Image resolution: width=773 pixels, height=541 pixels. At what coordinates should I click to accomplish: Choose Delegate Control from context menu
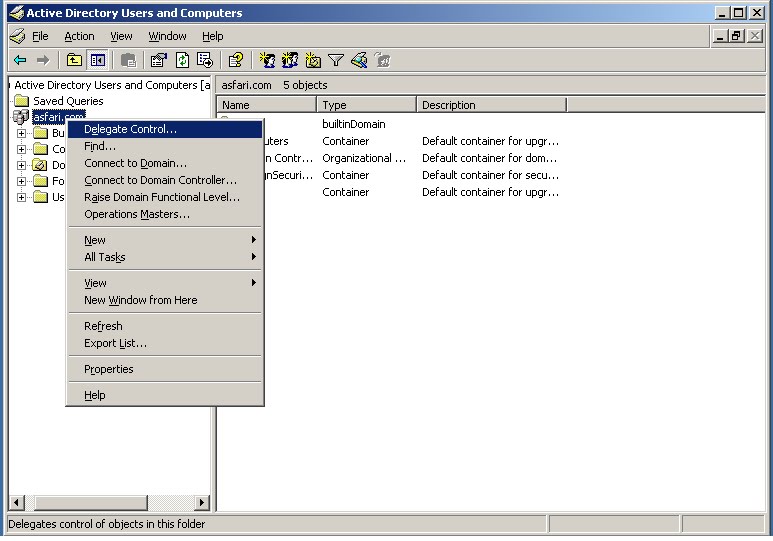(165, 129)
